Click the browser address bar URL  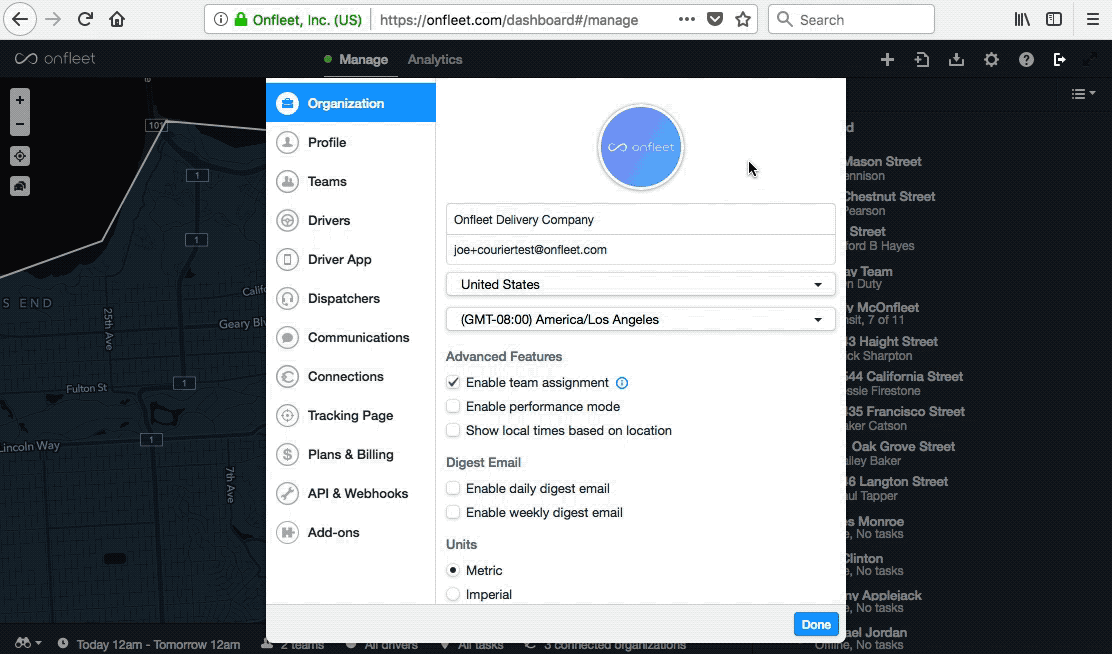point(508,20)
